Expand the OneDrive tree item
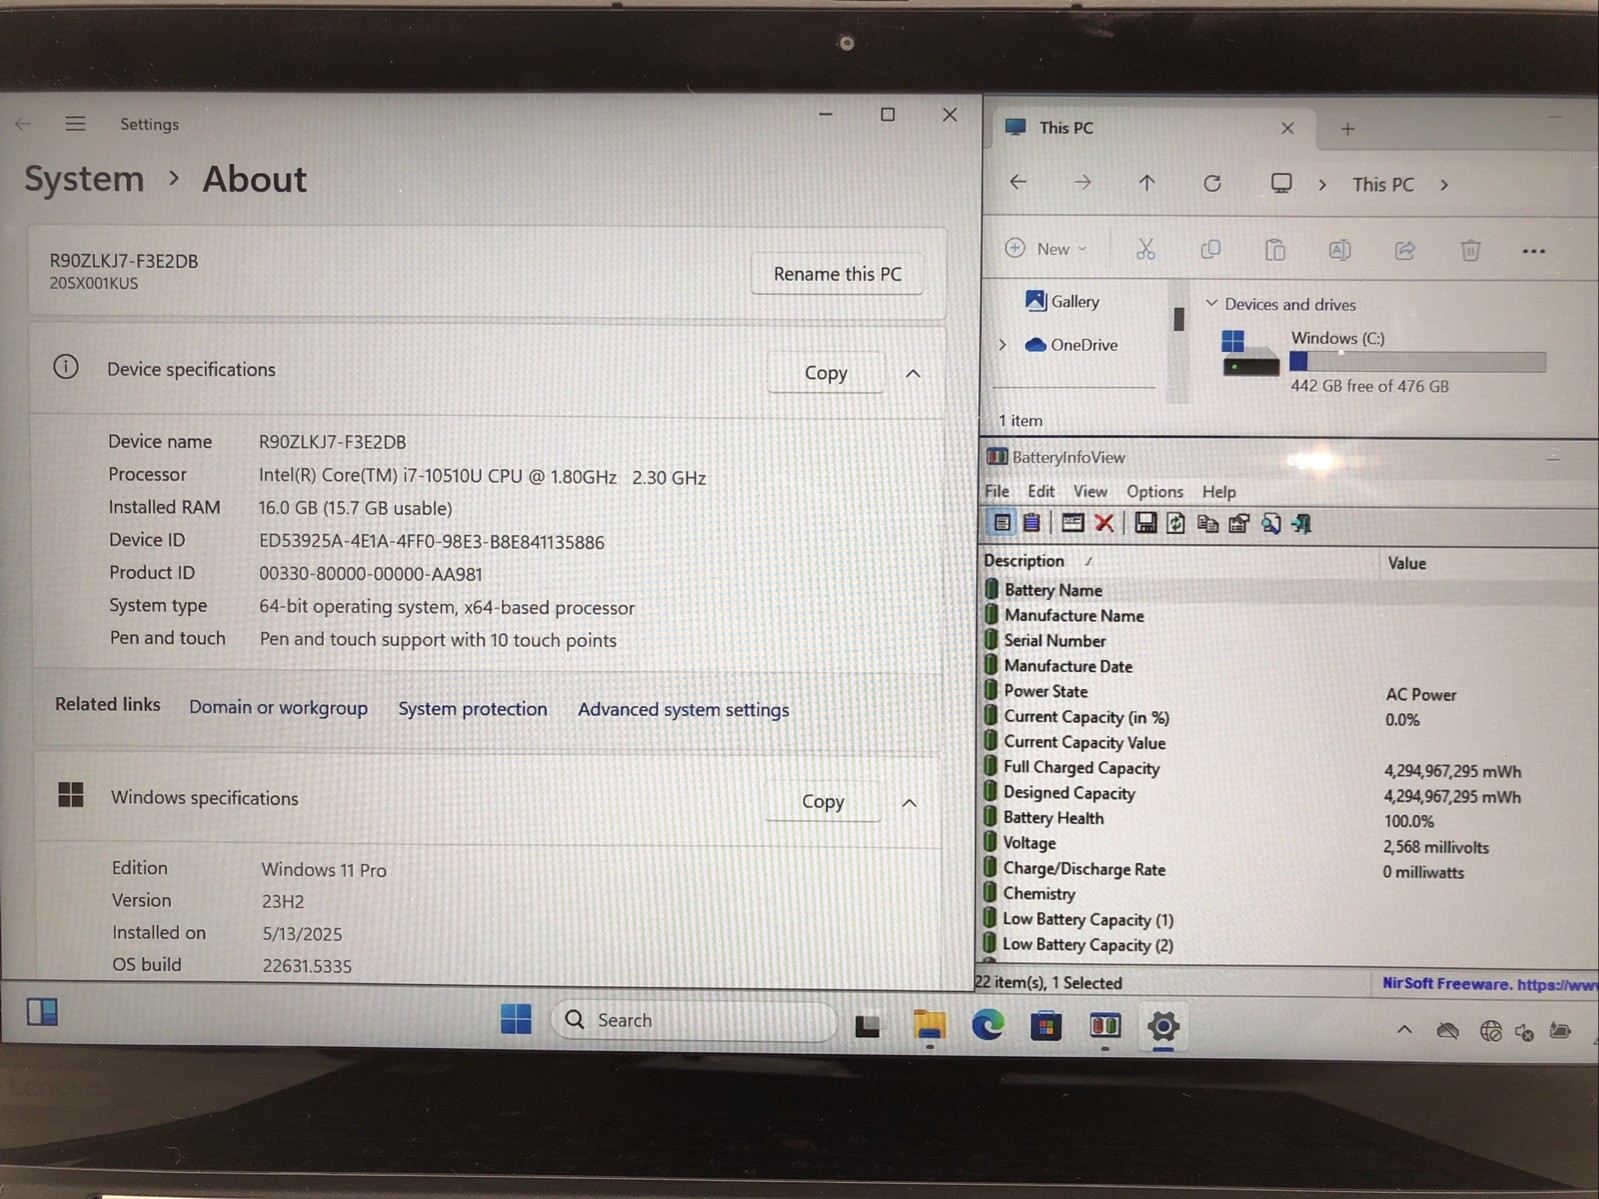The width and height of the screenshot is (1599, 1199). (x=1002, y=345)
